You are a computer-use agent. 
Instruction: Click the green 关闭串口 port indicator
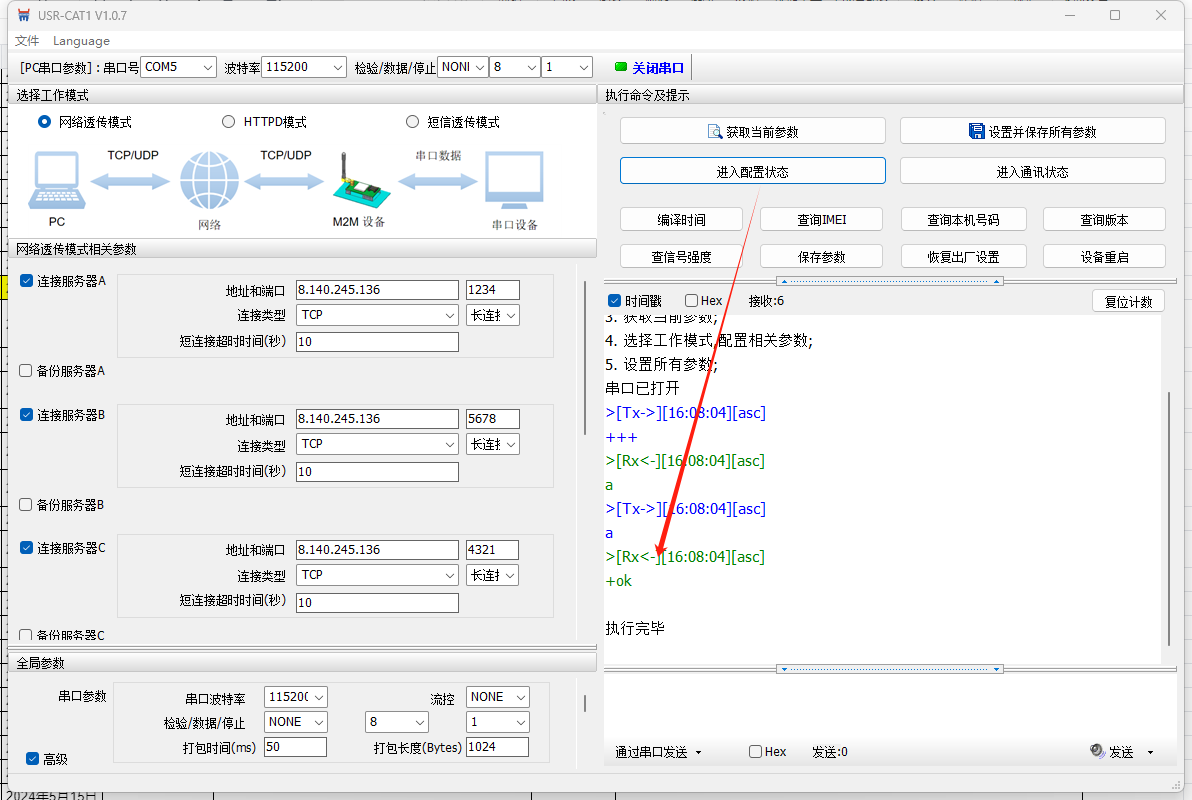(650, 68)
